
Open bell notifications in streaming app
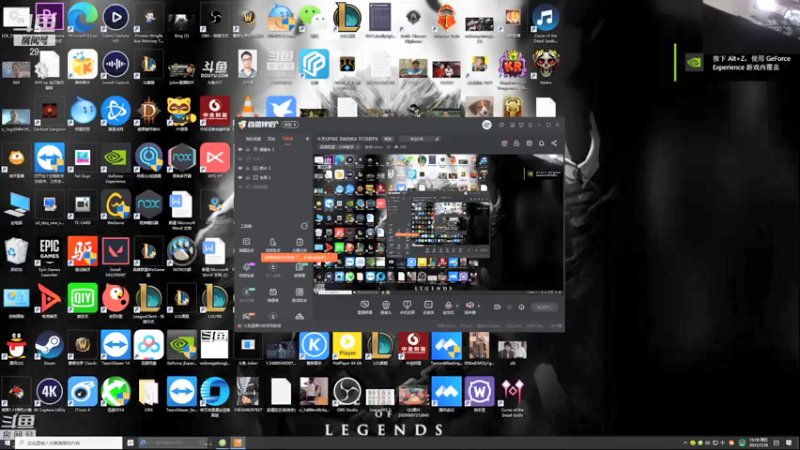(541, 143)
